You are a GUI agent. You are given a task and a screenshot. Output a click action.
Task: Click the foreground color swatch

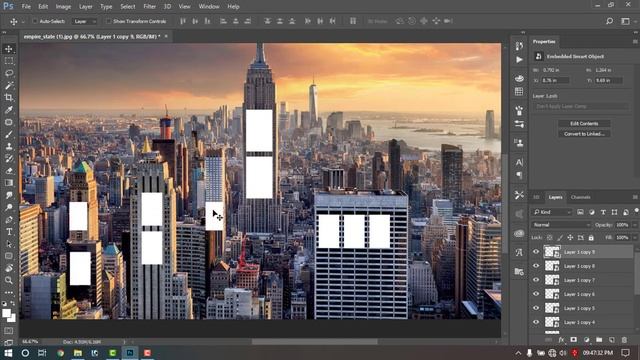6,313
